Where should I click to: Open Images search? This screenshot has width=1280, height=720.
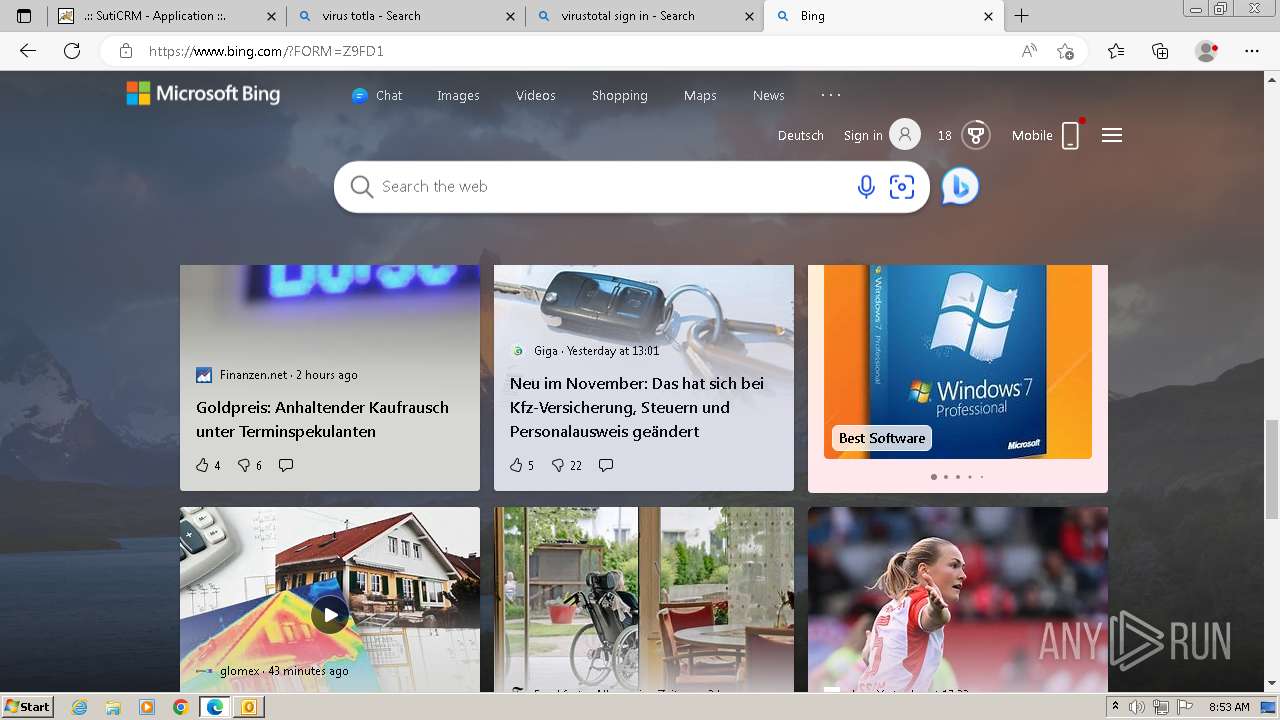point(458,95)
